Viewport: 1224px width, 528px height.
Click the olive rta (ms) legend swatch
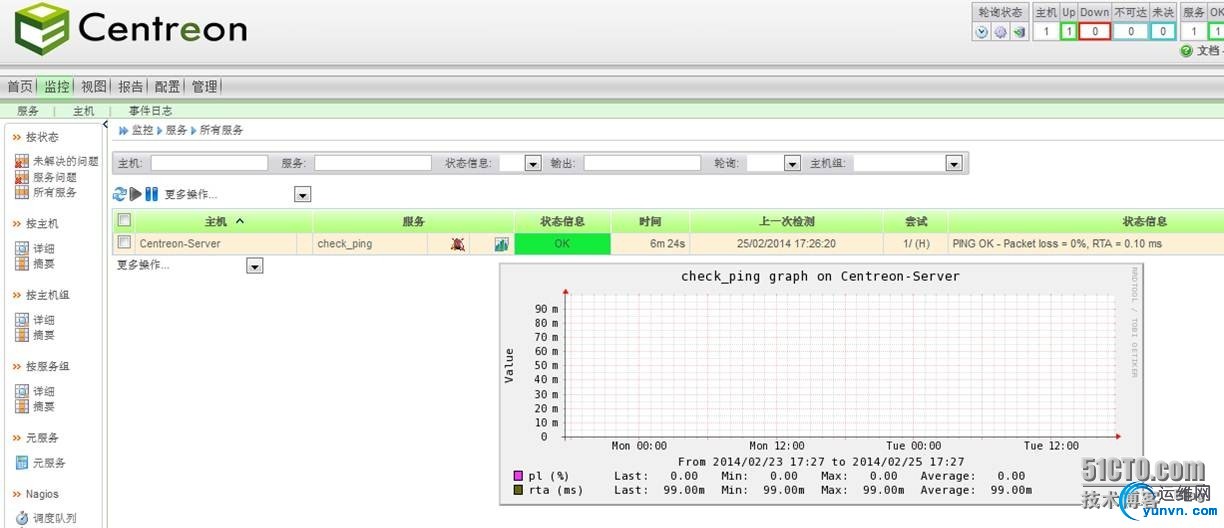point(518,490)
